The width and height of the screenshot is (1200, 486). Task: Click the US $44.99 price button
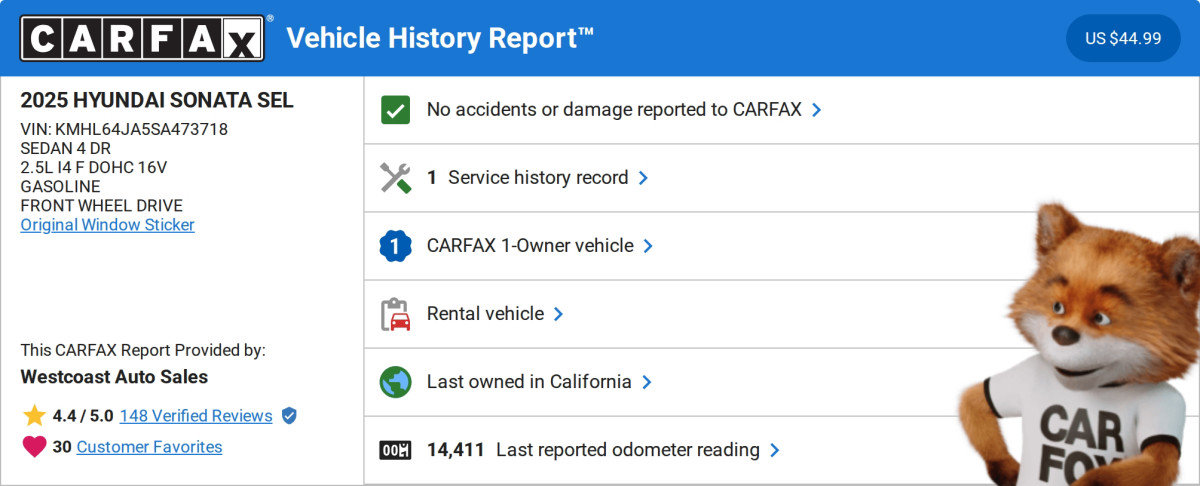1123,39
